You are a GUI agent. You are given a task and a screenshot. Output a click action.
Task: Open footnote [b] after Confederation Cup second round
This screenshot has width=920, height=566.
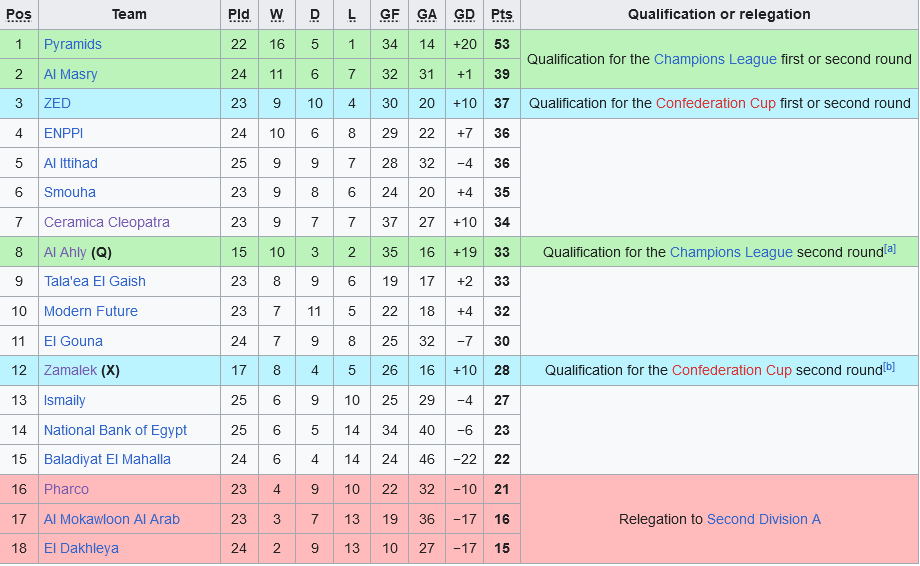coord(889,367)
